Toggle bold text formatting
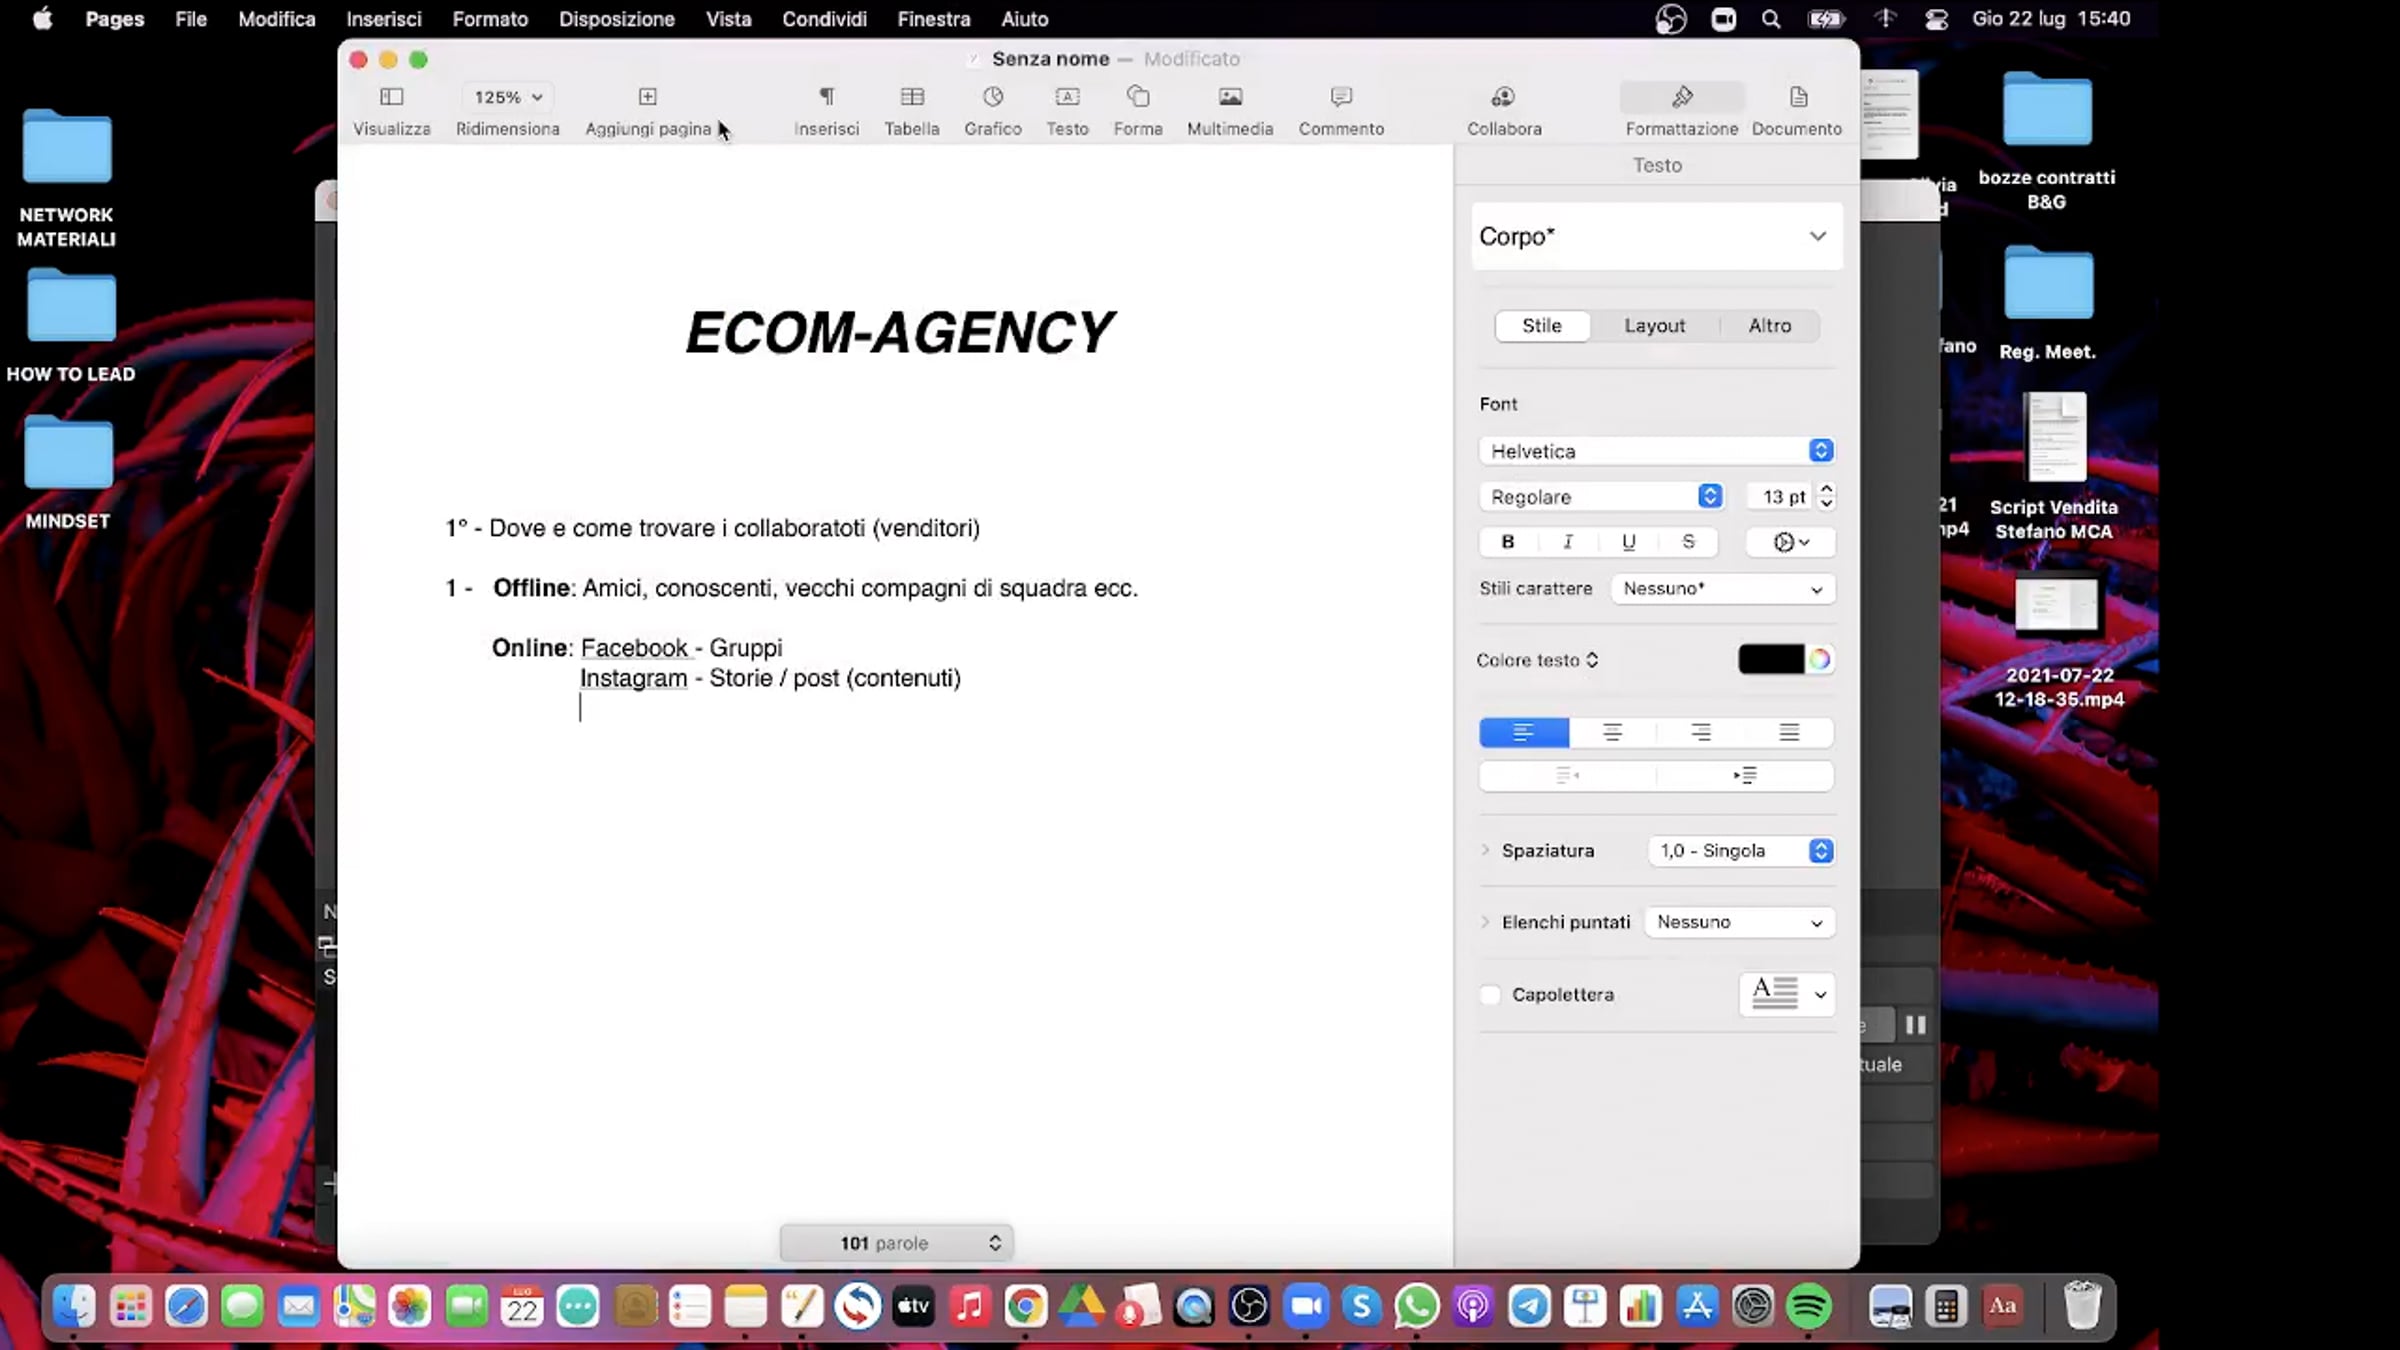This screenshot has width=2400, height=1350. pyautogui.click(x=1508, y=542)
